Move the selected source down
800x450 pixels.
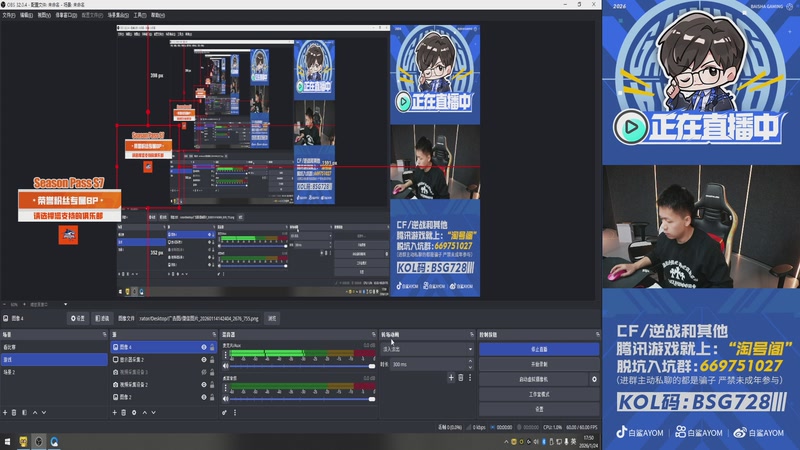154,412
